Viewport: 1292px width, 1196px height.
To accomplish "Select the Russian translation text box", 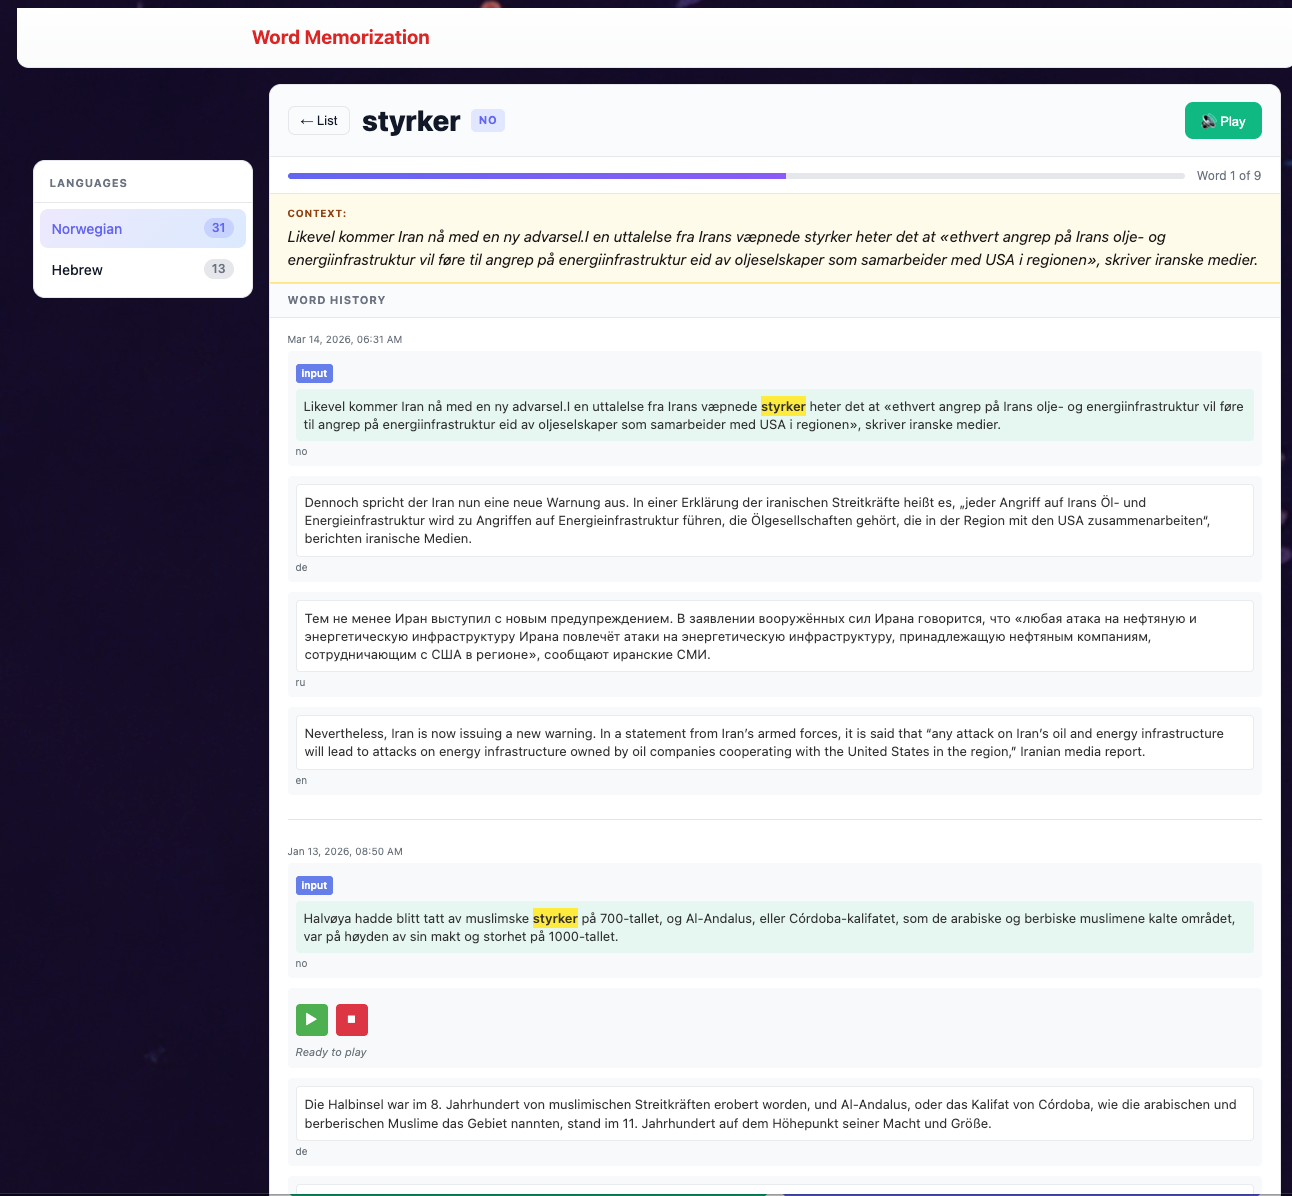I will pyautogui.click(x=773, y=637).
